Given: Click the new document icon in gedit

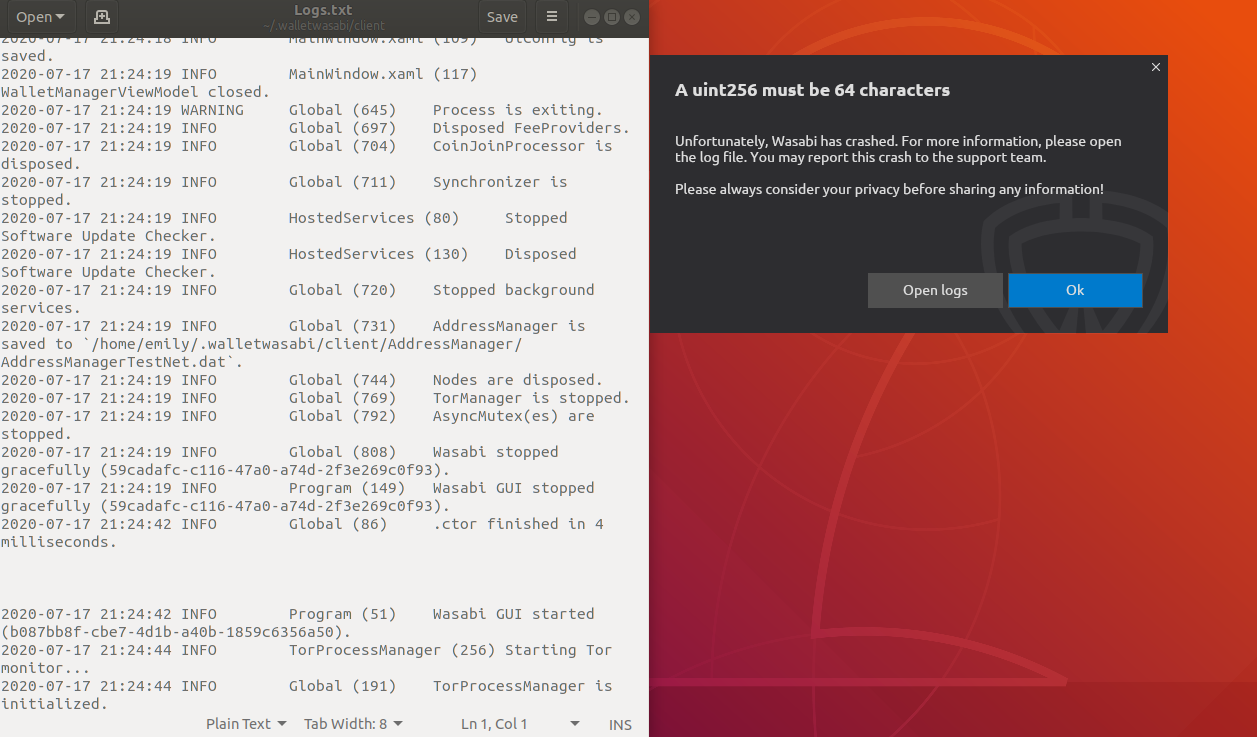Looking at the screenshot, I should [x=100, y=16].
